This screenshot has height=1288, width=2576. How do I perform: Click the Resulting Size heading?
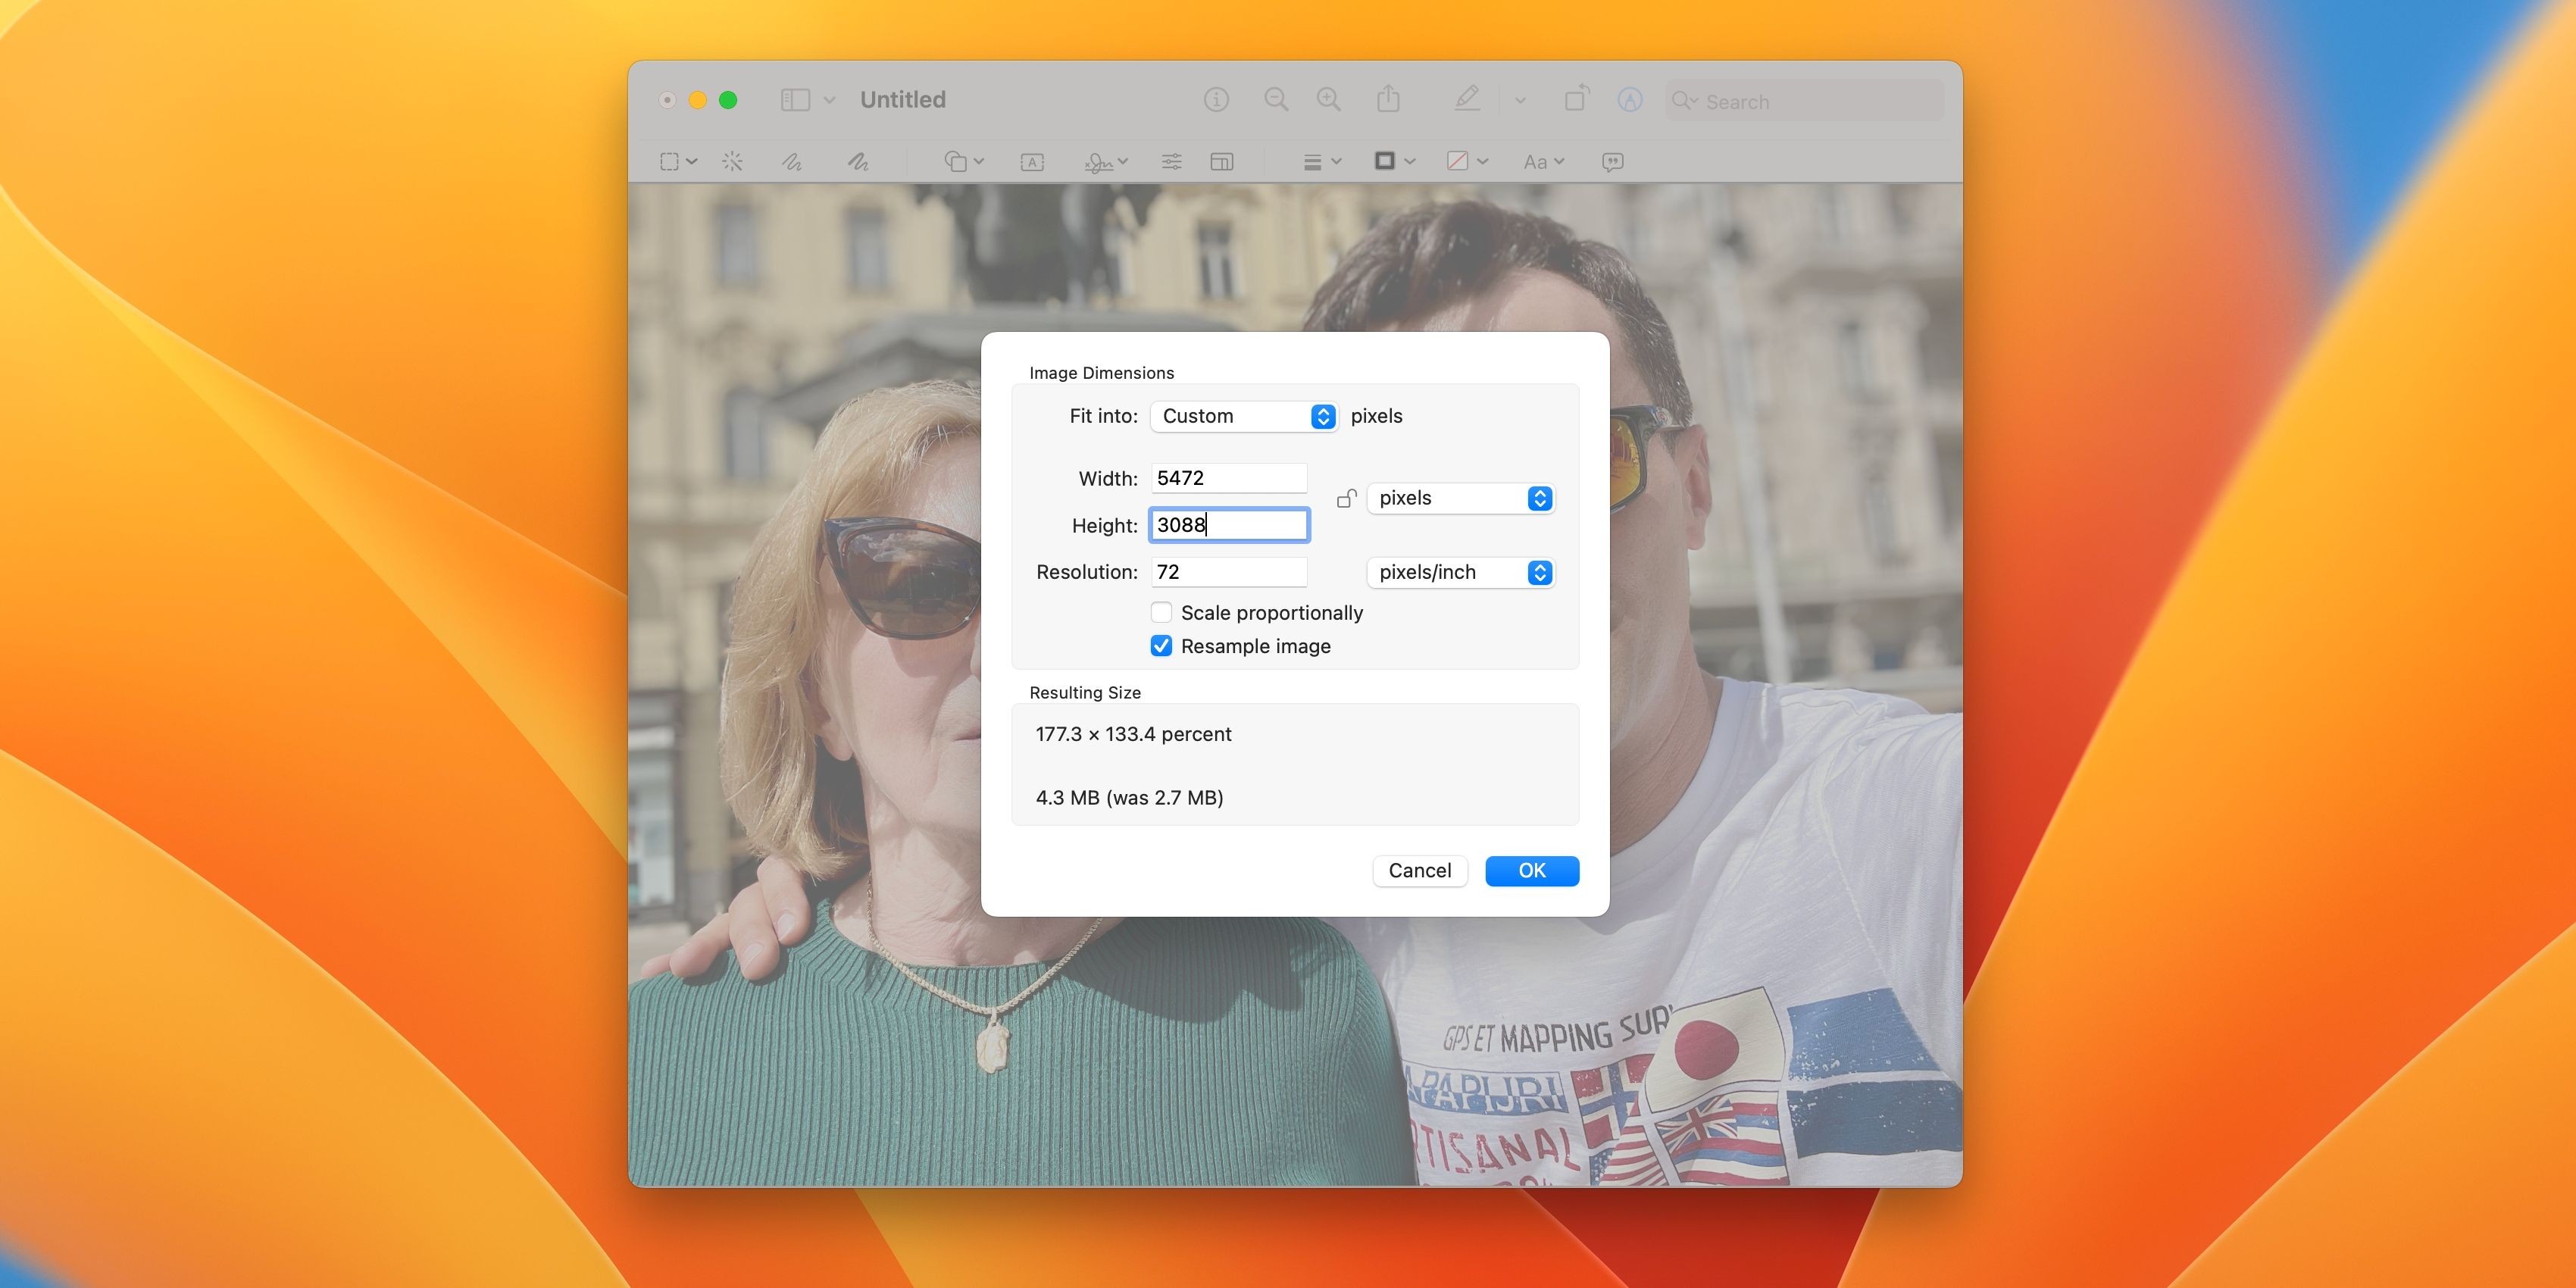click(1085, 693)
